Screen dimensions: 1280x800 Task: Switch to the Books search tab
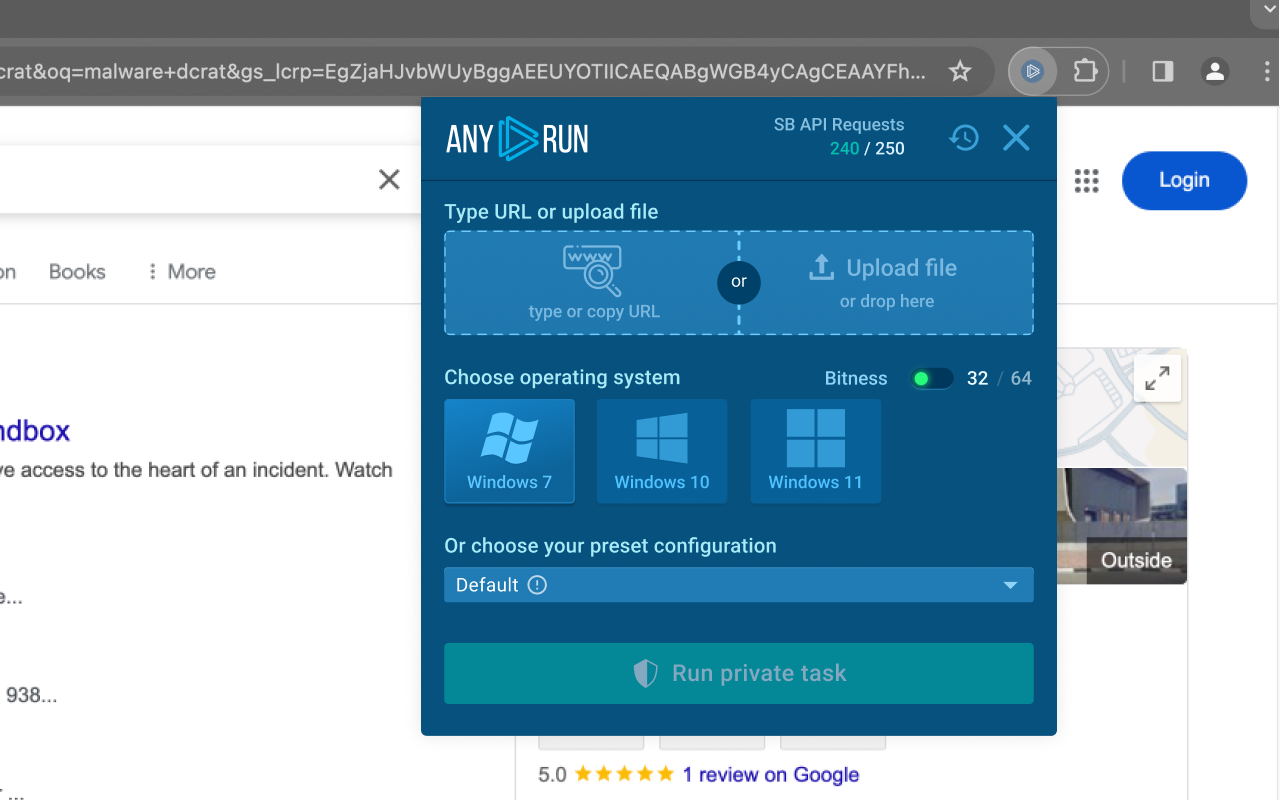[77, 272]
